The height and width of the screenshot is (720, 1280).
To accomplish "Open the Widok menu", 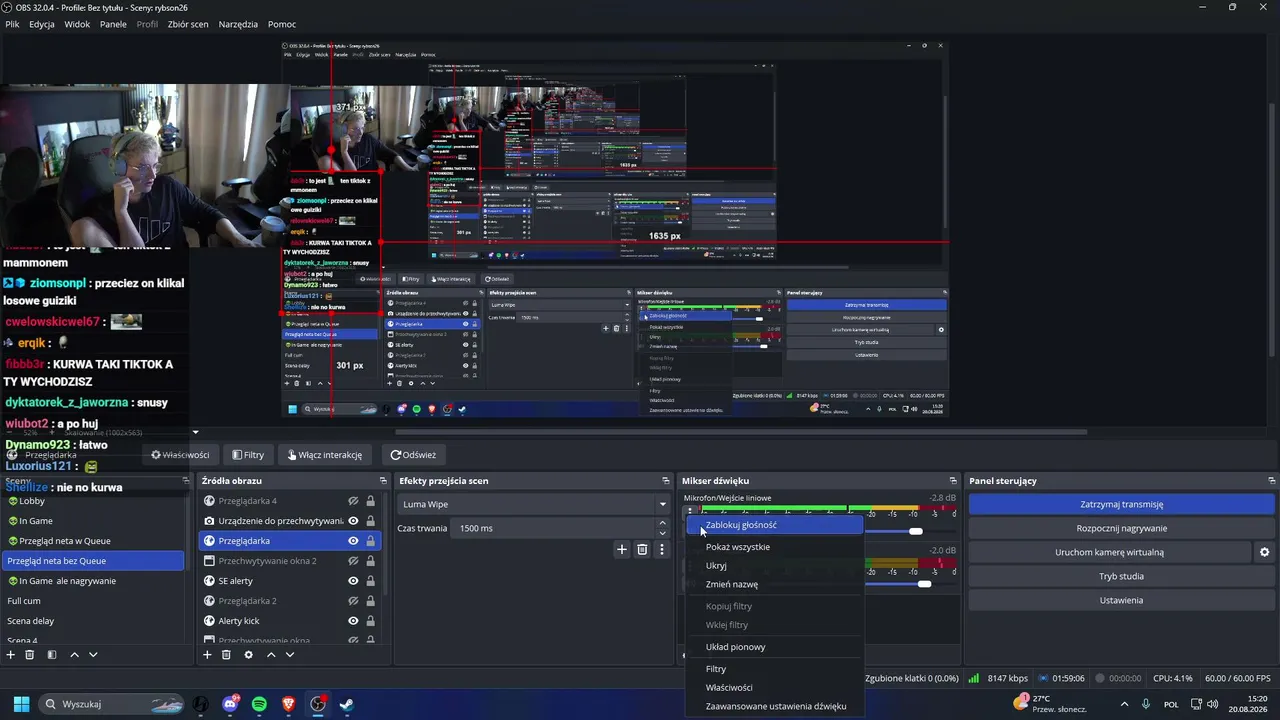I will tap(77, 24).
